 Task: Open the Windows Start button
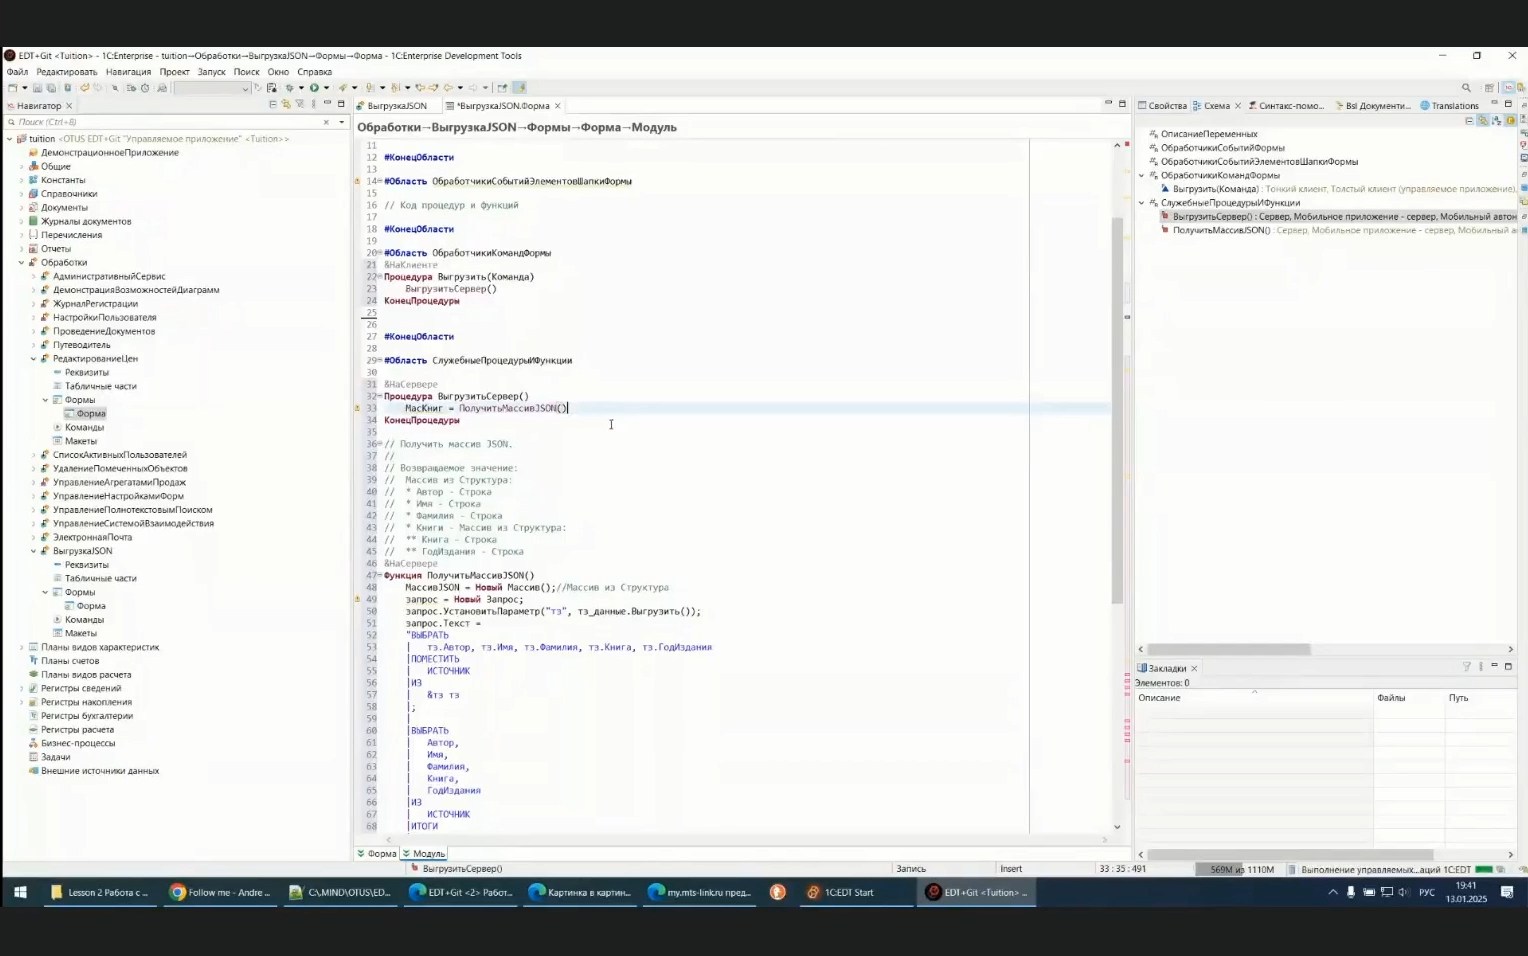pos(19,892)
